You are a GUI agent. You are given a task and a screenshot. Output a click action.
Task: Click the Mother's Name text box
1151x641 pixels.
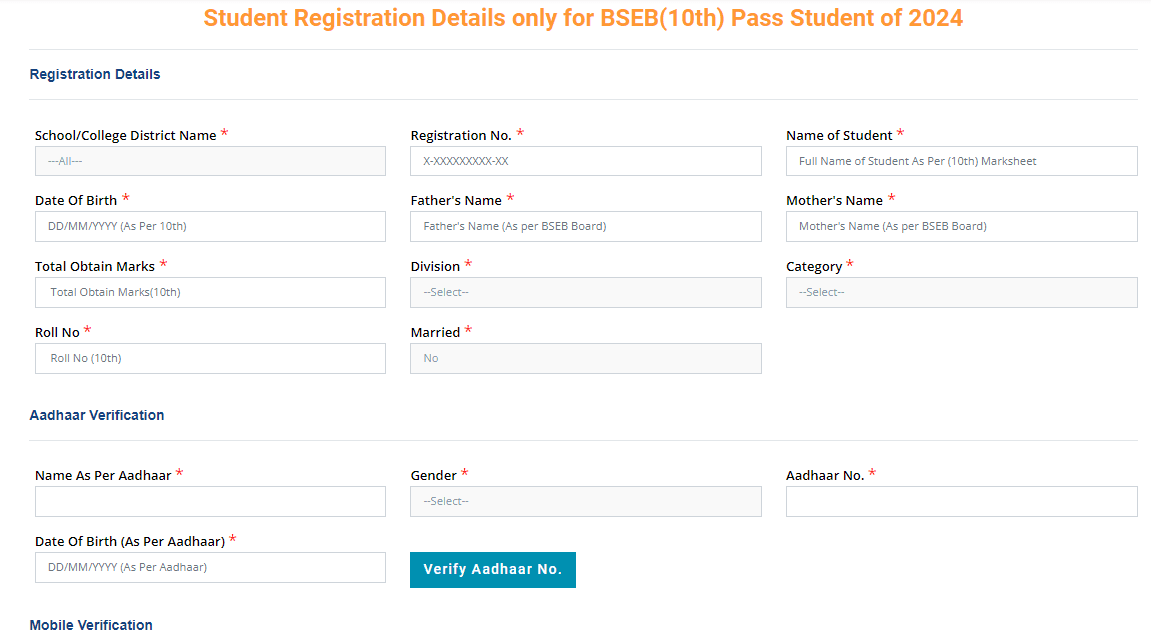pyautogui.click(x=961, y=226)
